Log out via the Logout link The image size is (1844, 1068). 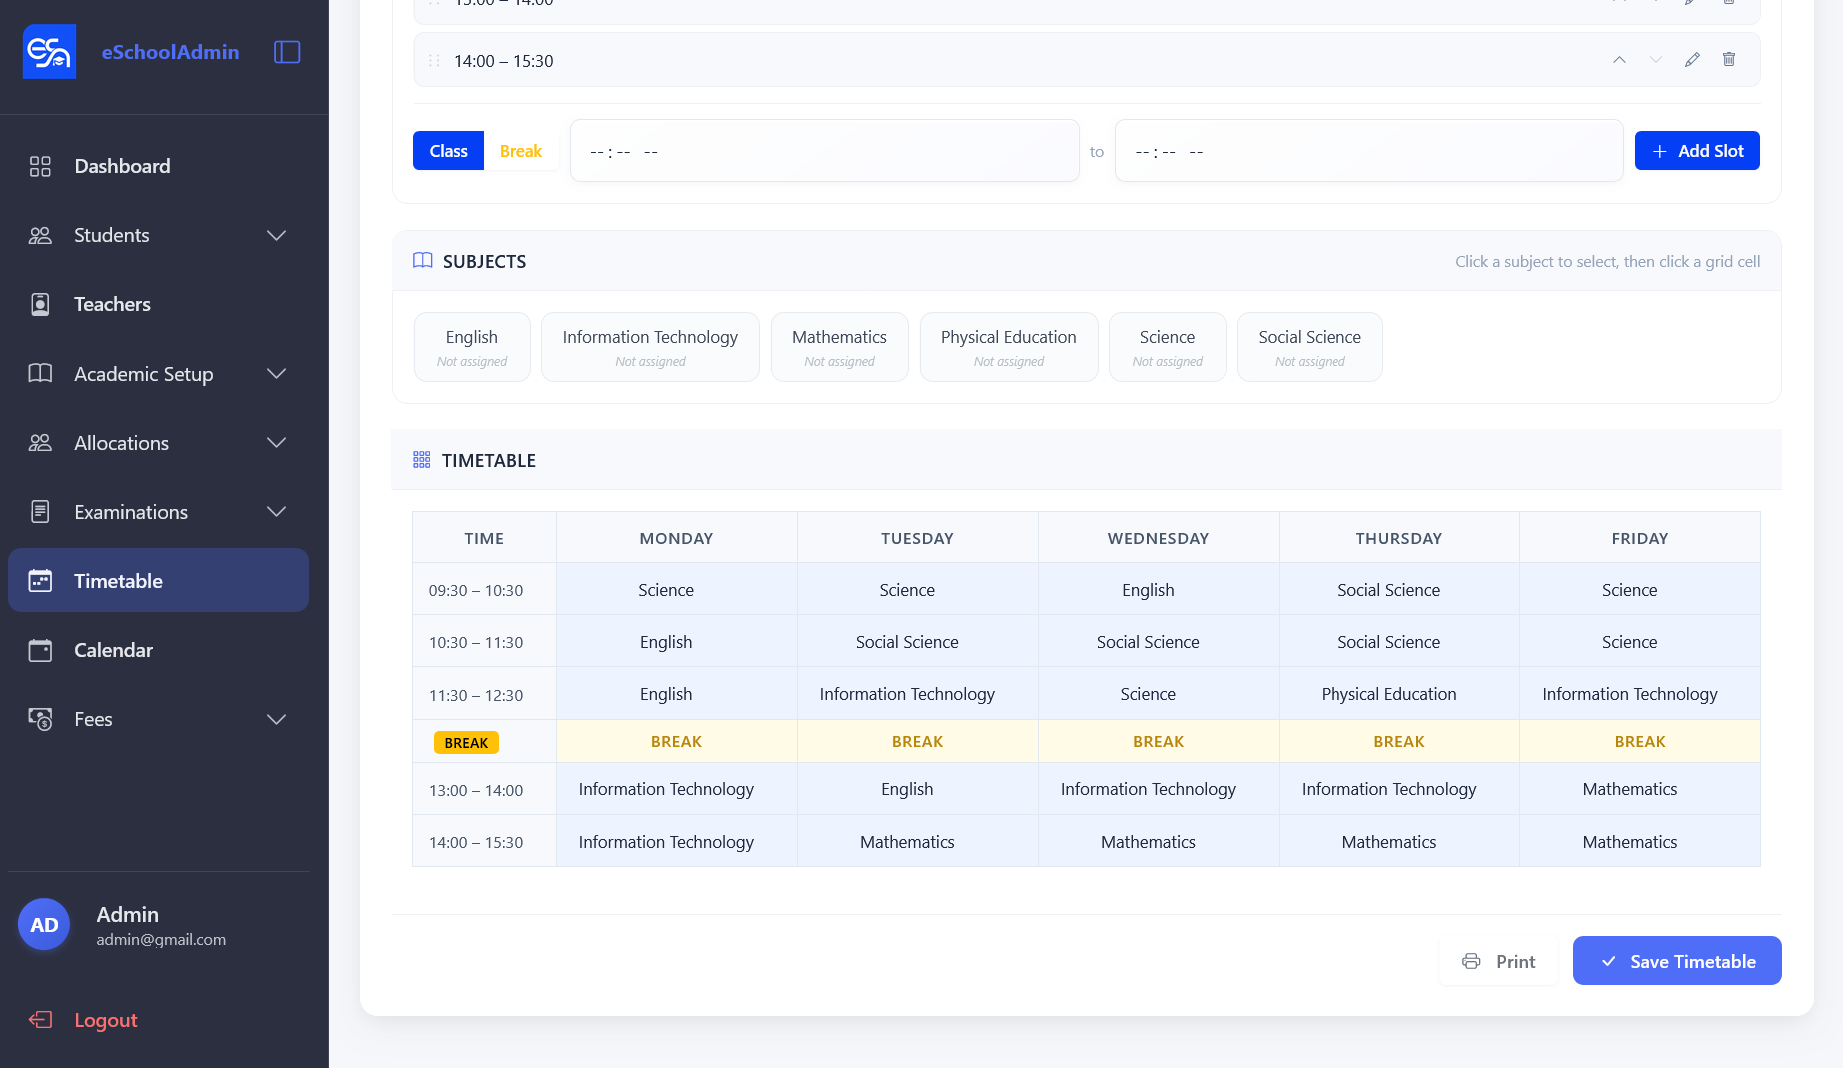[106, 1020]
